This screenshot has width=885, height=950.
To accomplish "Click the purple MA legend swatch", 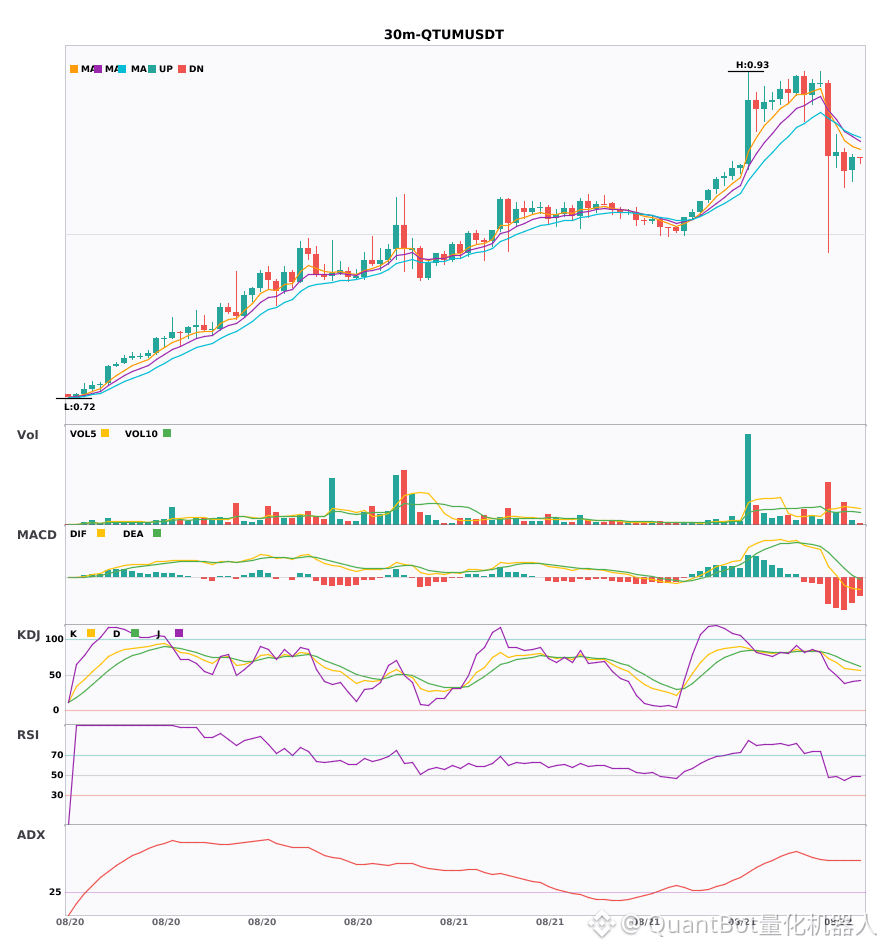I will [x=98, y=69].
